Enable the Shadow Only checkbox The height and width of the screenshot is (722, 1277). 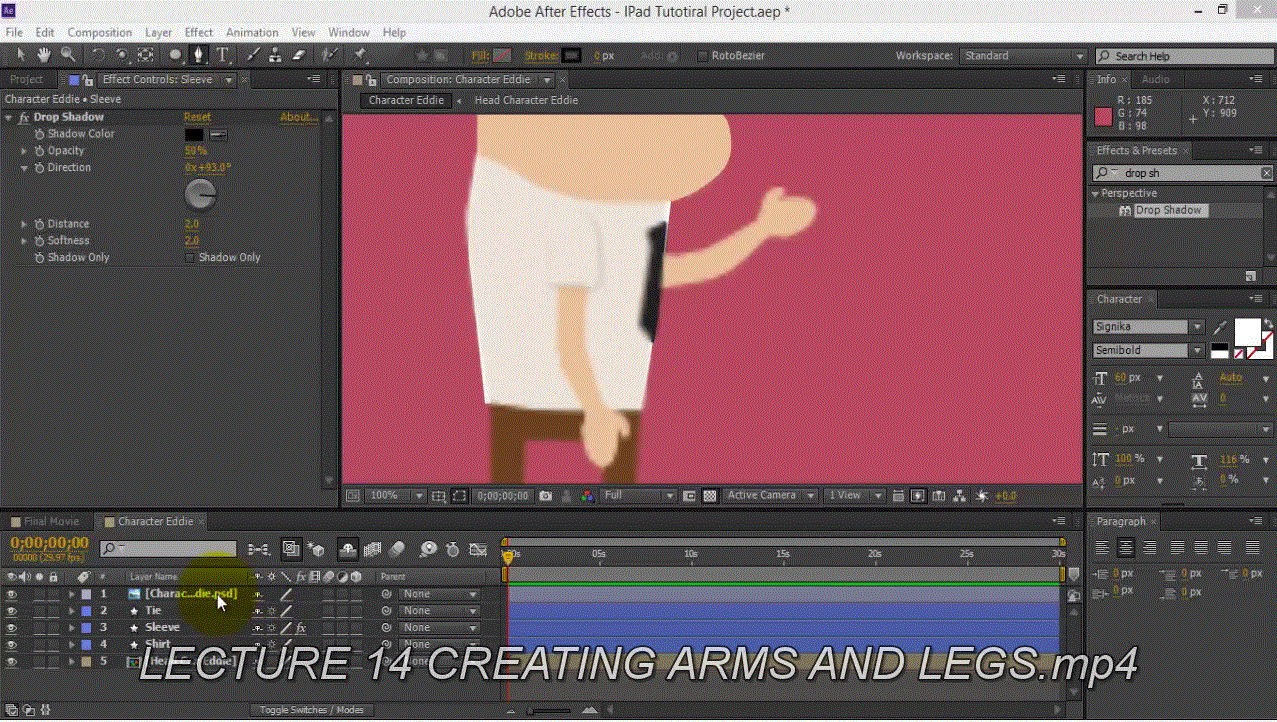click(x=190, y=258)
